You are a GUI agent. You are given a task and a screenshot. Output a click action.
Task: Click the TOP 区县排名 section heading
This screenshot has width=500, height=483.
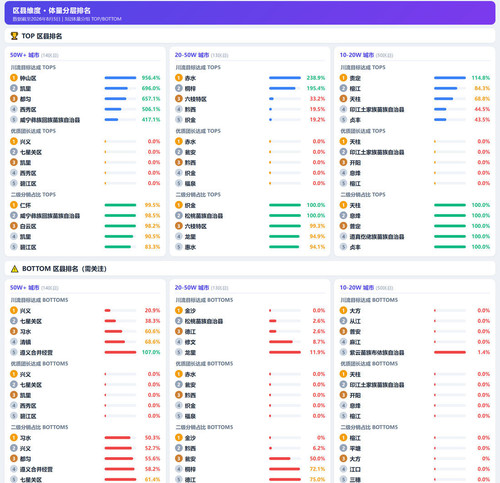point(42,36)
